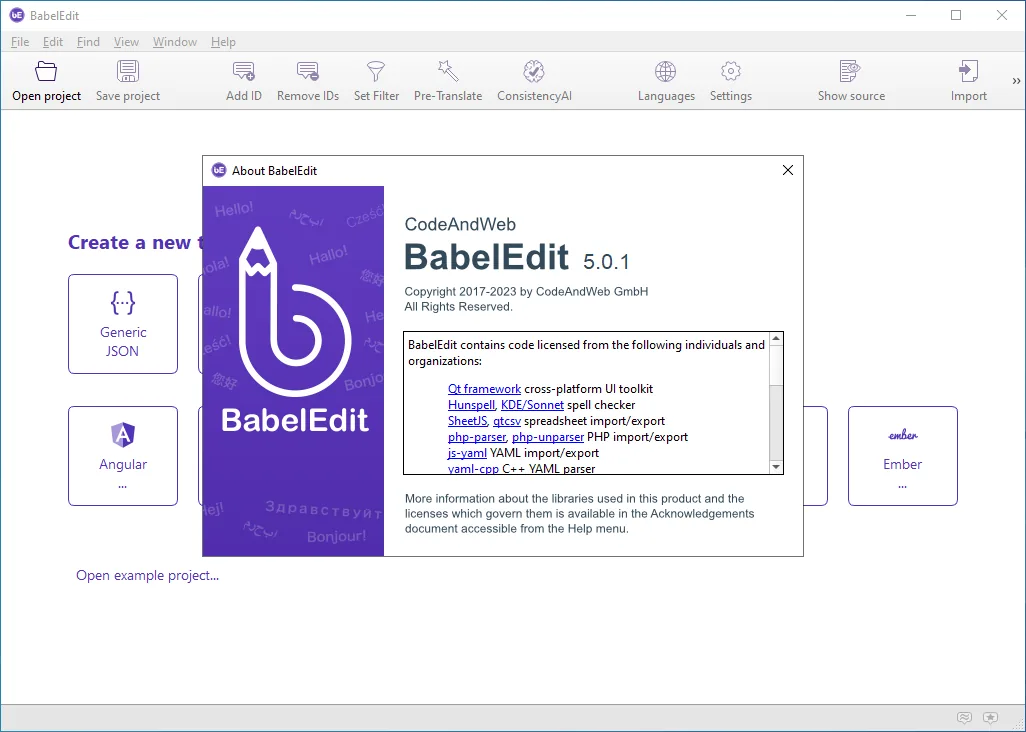This screenshot has width=1026, height=732.
Task: Open the Window menu
Action: pos(175,42)
